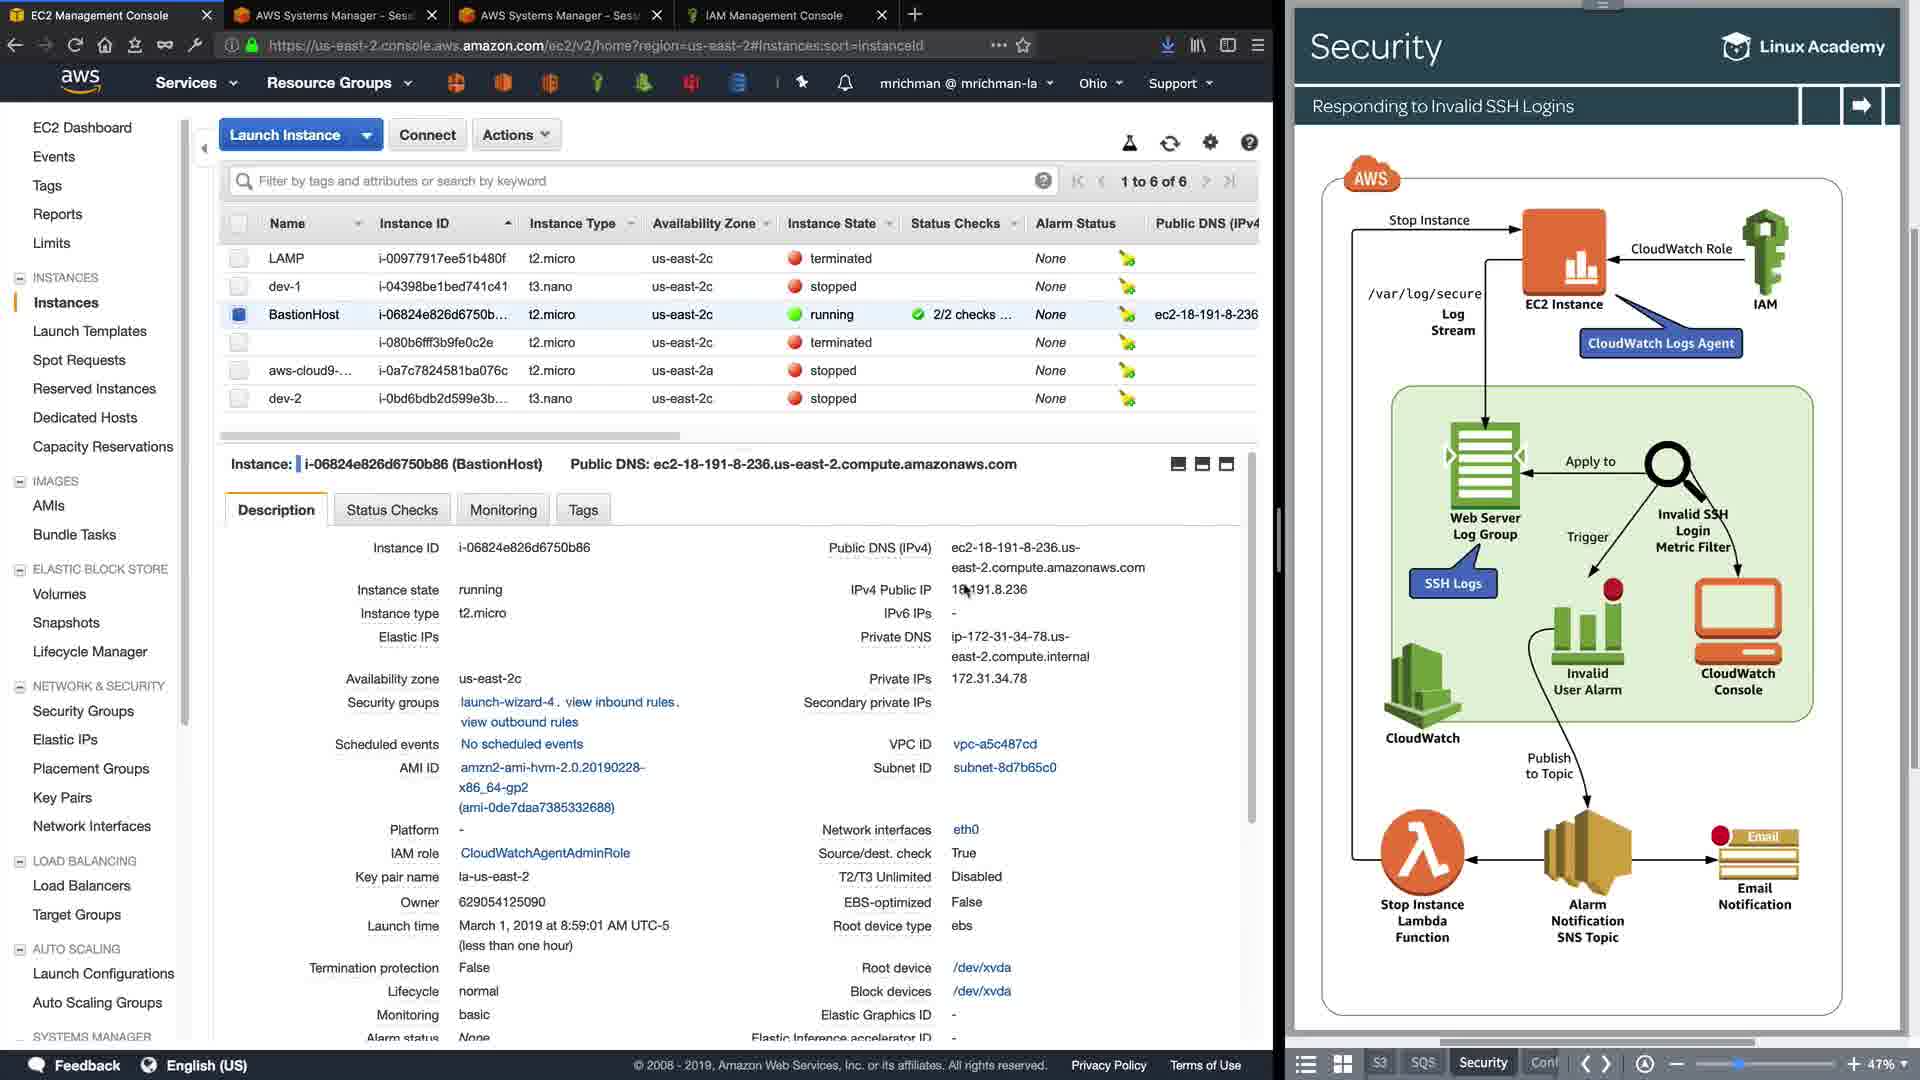Toggle the BastionHost row checkbox

click(x=238, y=314)
